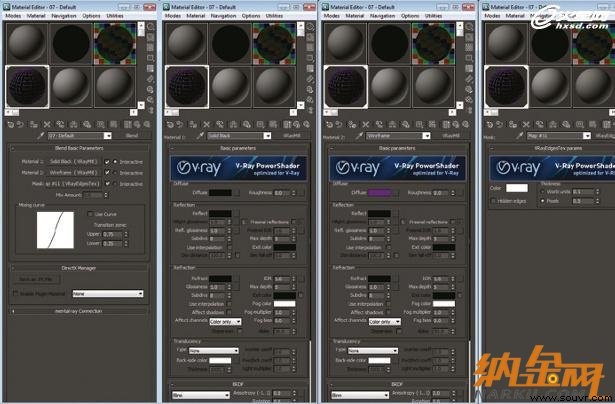
Task: Click Reset Map X icon in the Solid Black window
Action: [206, 124]
